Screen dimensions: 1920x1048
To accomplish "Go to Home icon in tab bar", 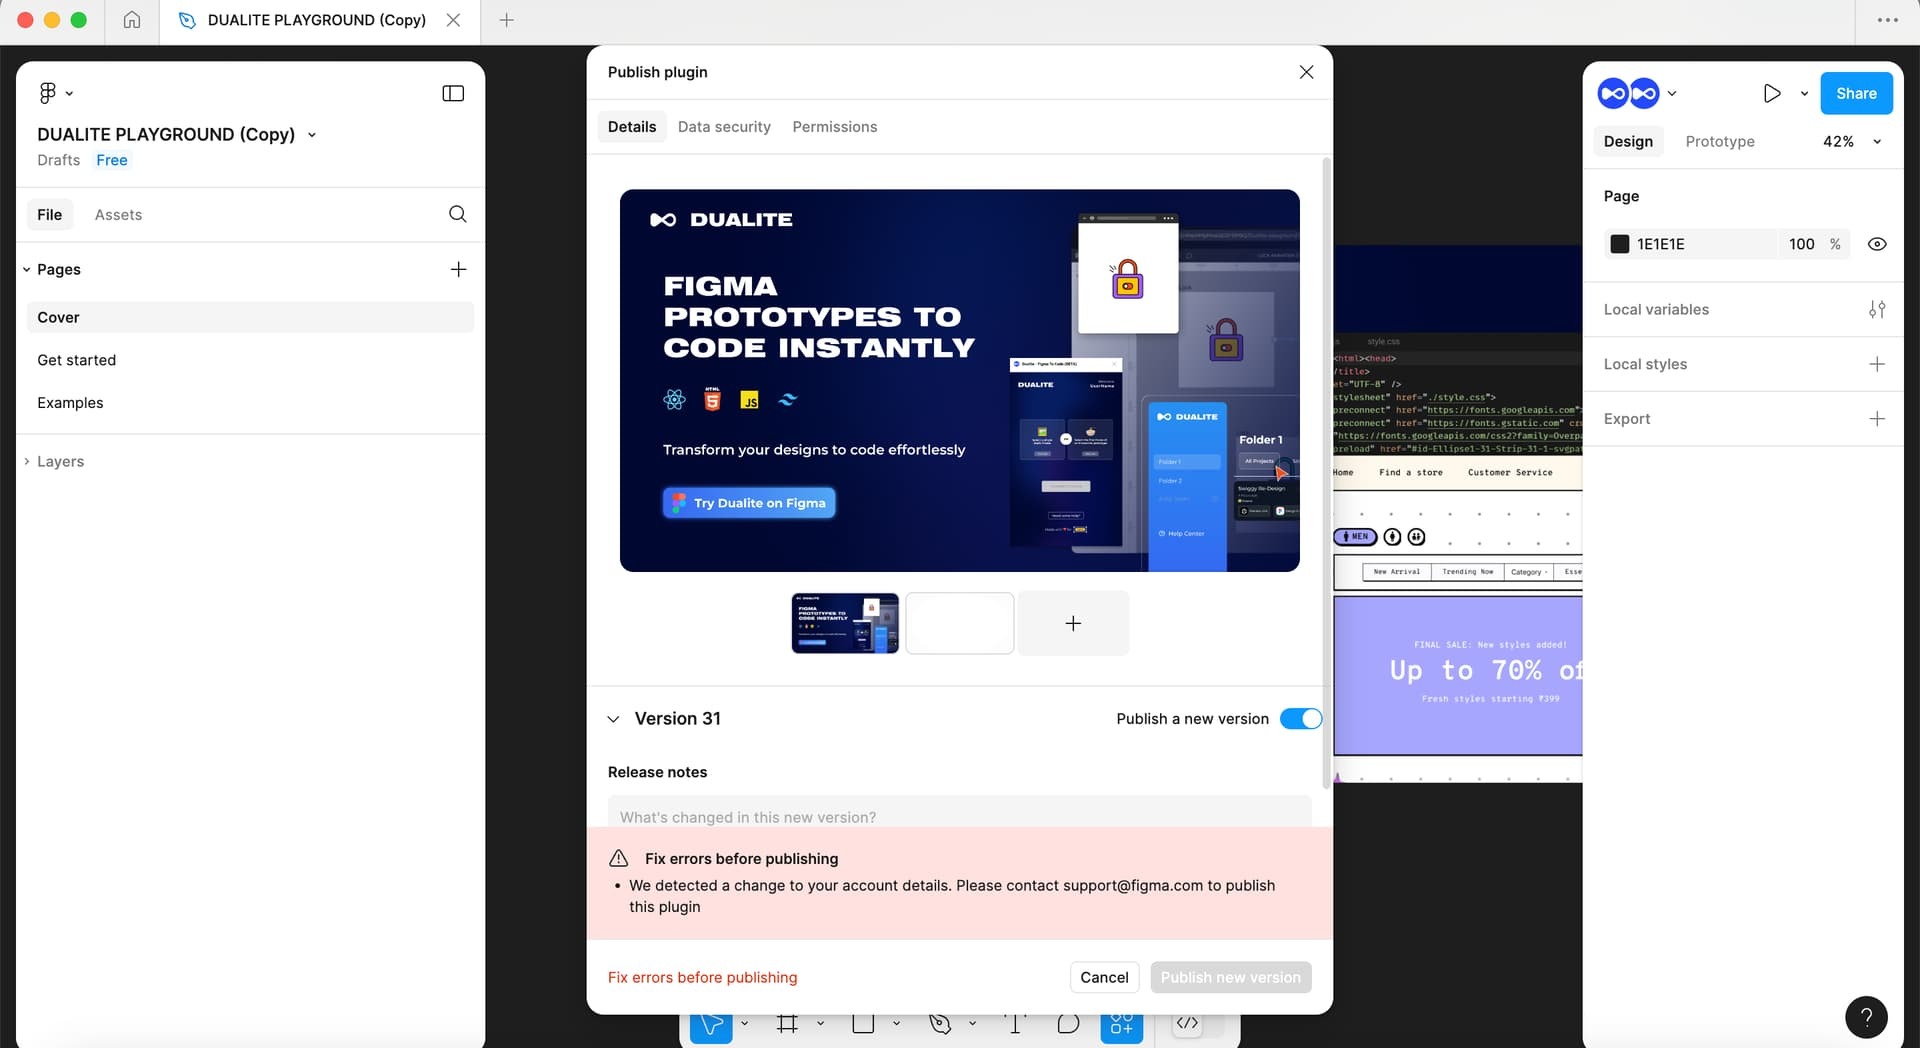I will pyautogui.click(x=132, y=20).
